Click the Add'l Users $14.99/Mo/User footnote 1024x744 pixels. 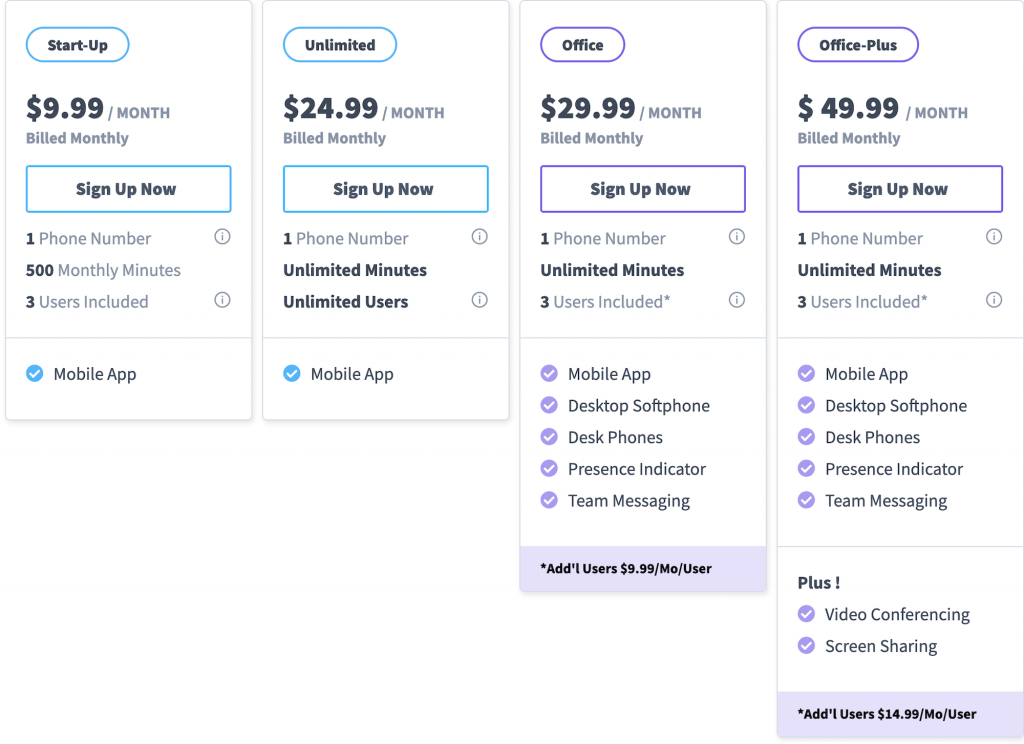(887, 714)
